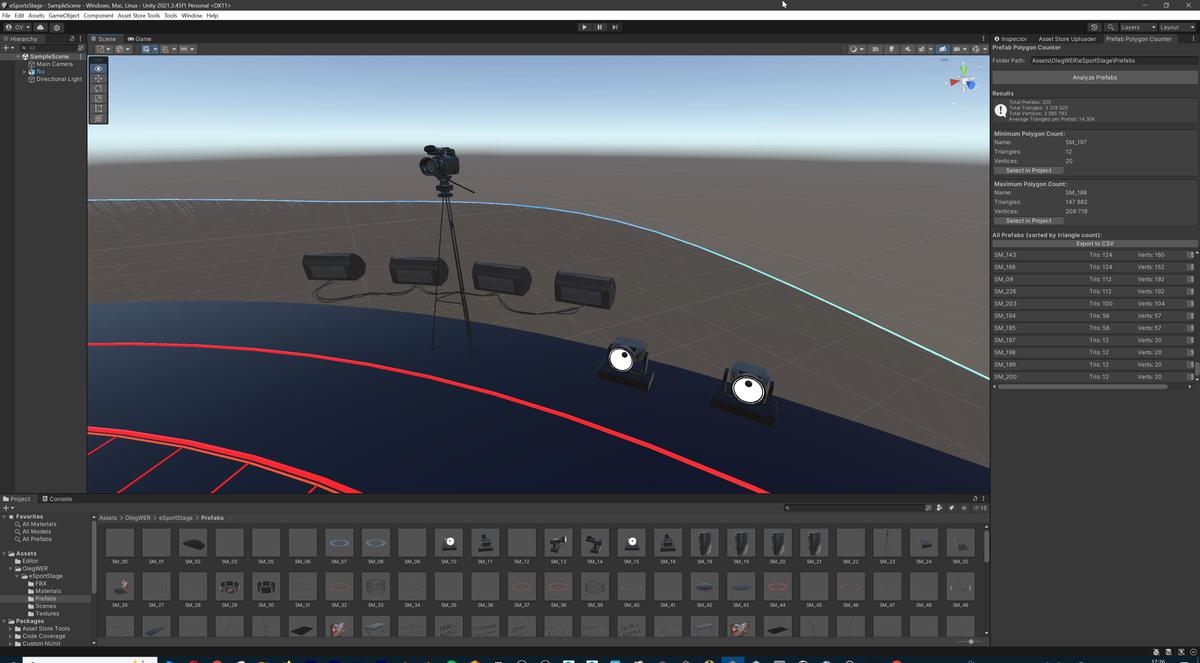Screen dimensions: 1200x663
Task: Open the GameObject menu
Action: (64, 16)
